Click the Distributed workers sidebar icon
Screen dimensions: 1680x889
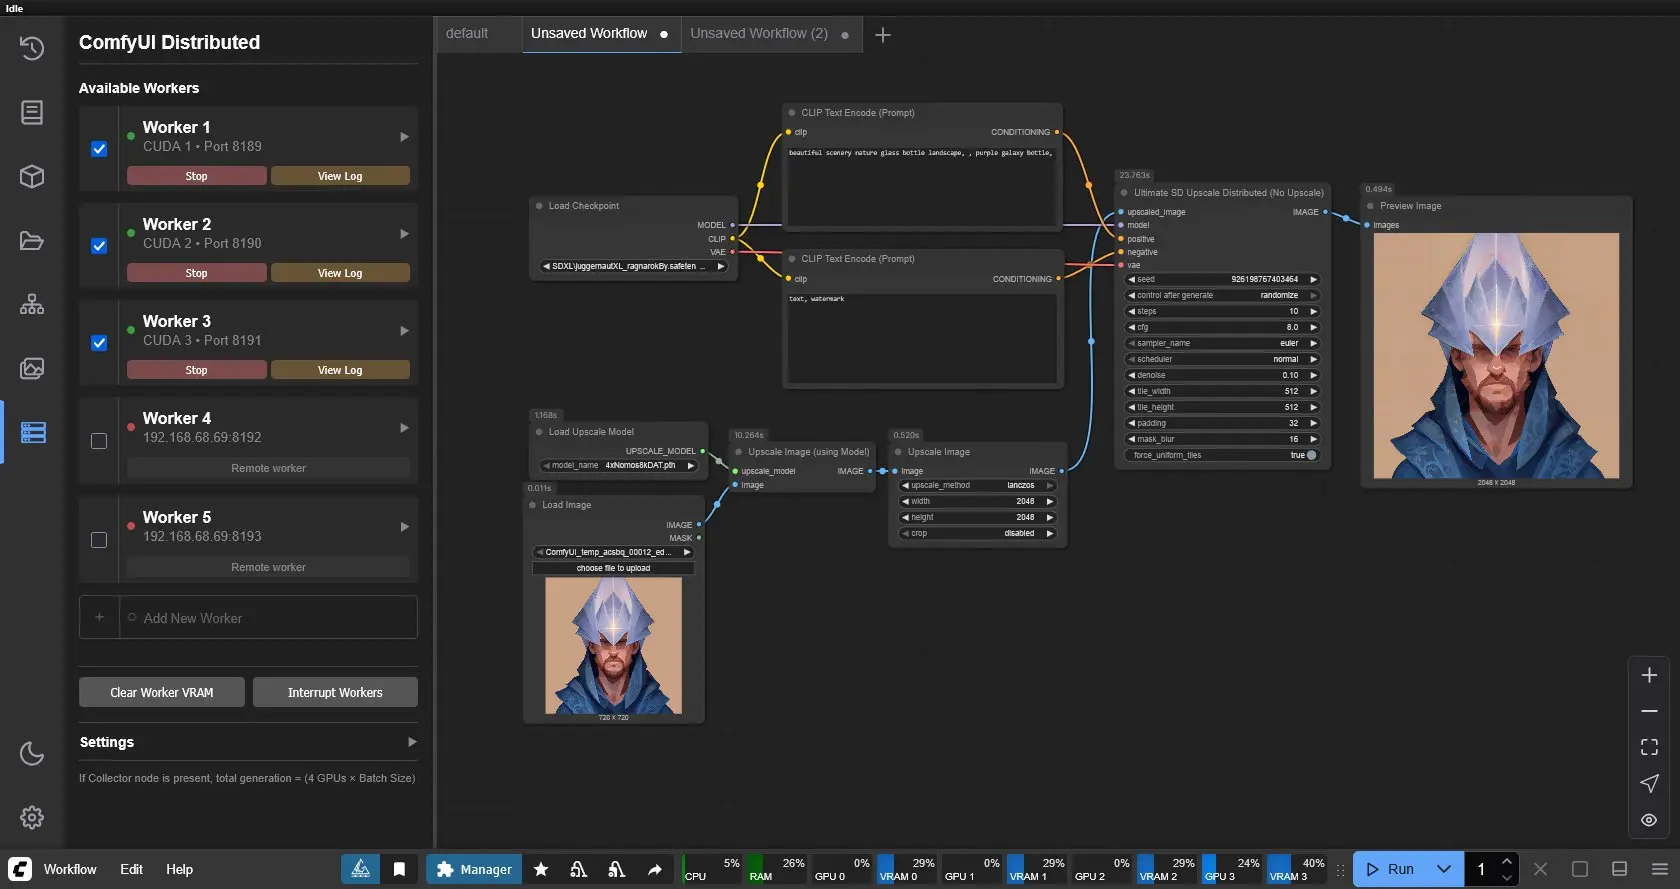click(32, 432)
